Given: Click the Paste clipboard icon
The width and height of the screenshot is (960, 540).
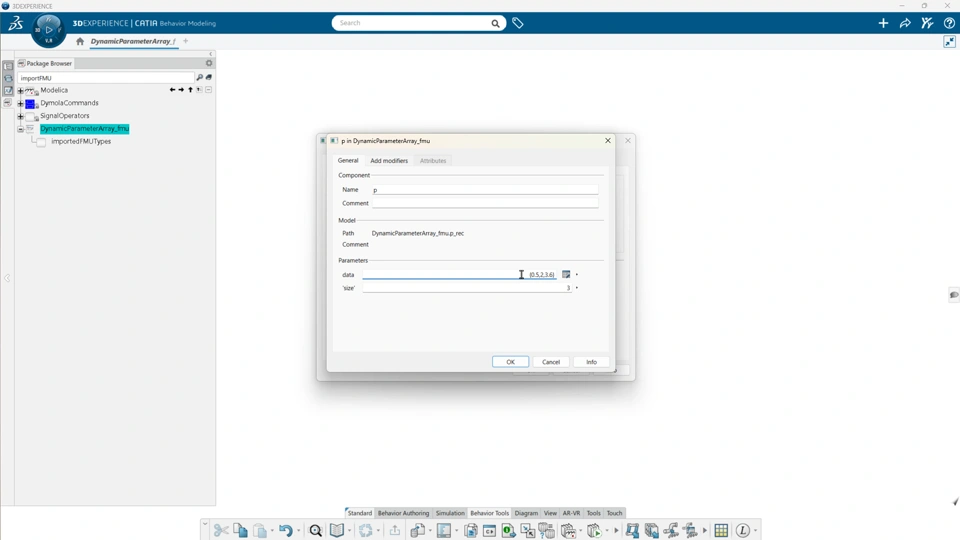Looking at the screenshot, I should (x=260, y=530).
